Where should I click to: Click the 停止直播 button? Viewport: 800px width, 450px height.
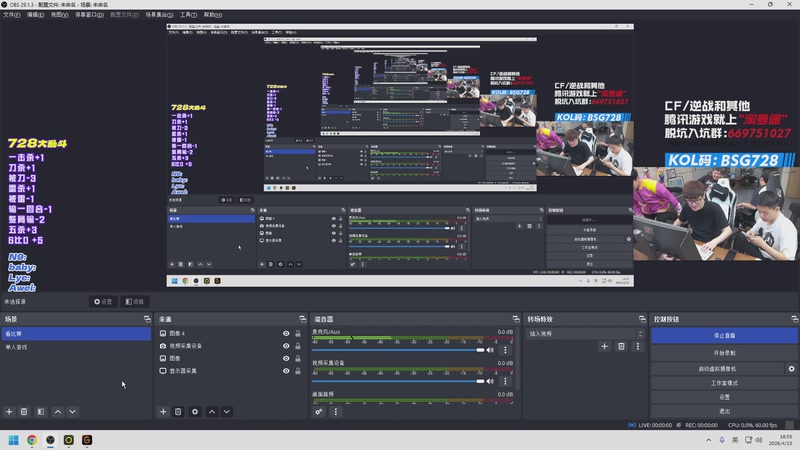pyautogui.click(x=724, y=335)
